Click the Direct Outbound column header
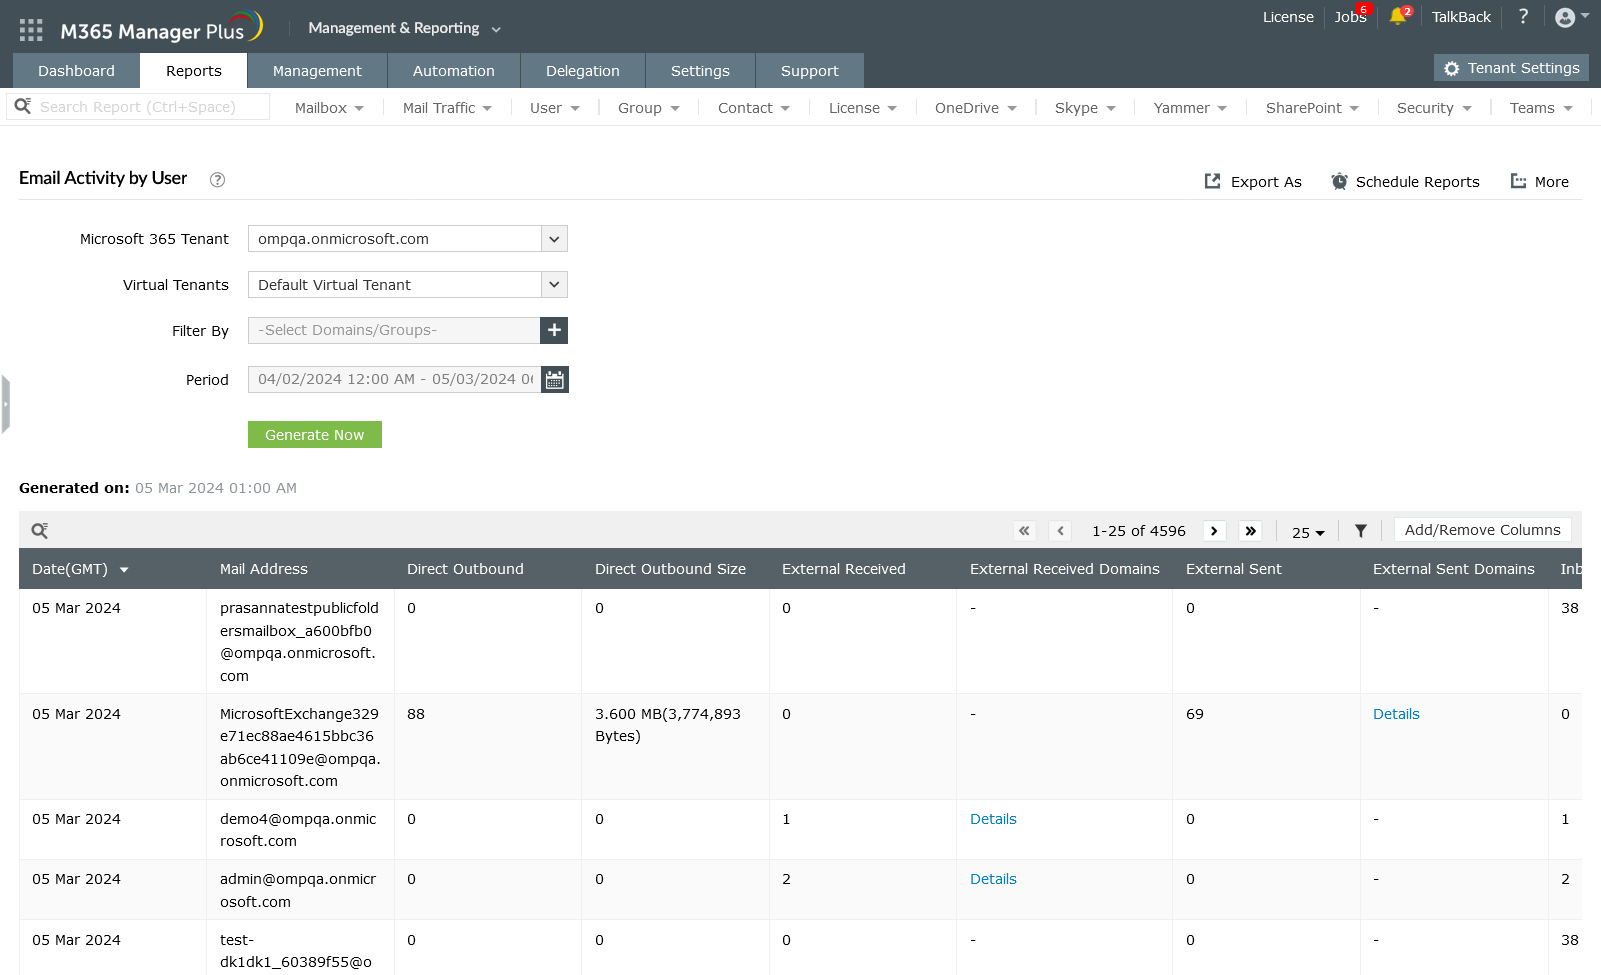This screenshot has width=1601, height=975. point(465,569)
